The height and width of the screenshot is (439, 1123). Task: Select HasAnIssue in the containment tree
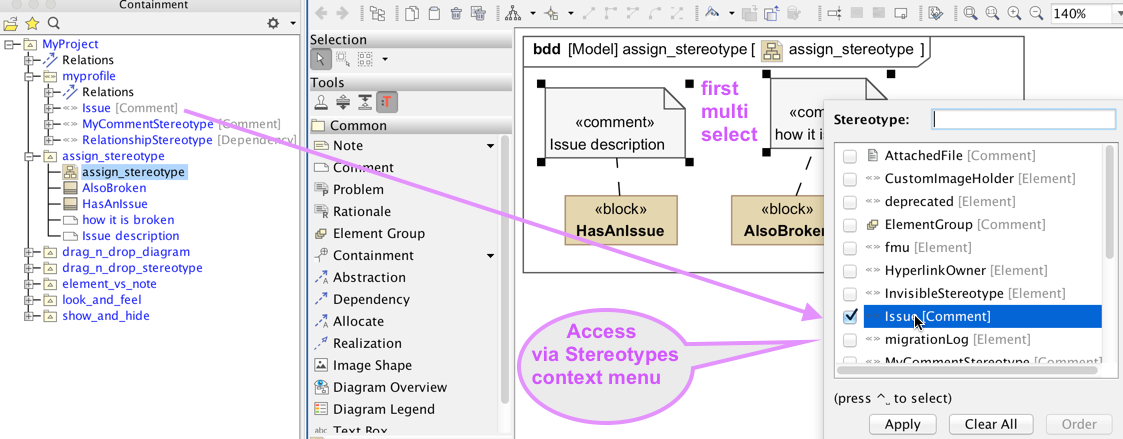click(114, 204)
